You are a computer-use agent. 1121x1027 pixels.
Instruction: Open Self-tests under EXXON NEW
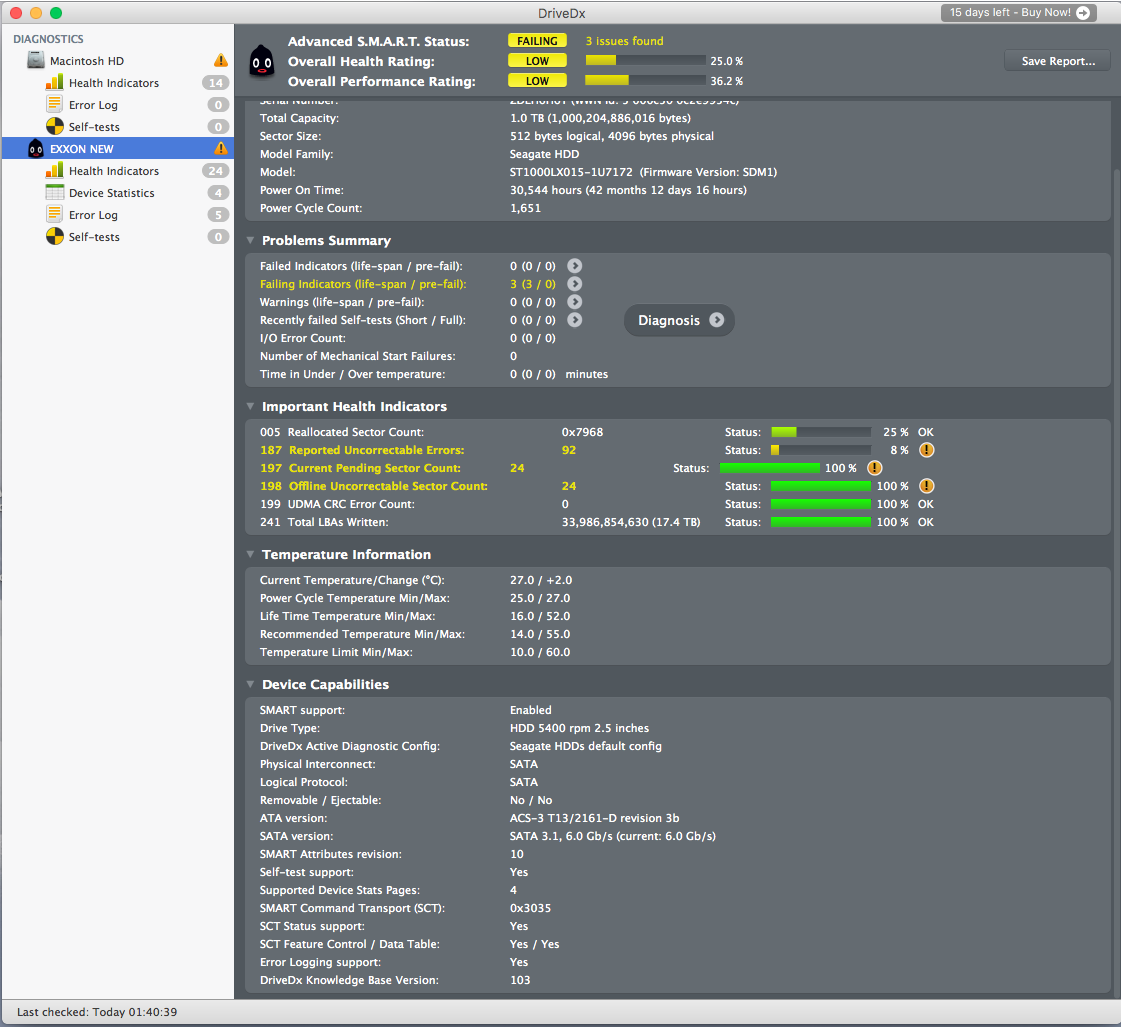click(x=94, y=237)
